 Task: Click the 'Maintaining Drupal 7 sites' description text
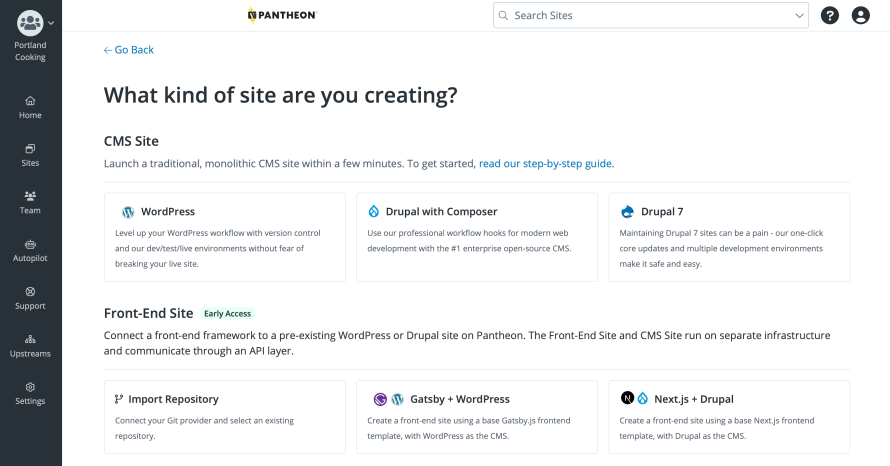click(721, 249)
